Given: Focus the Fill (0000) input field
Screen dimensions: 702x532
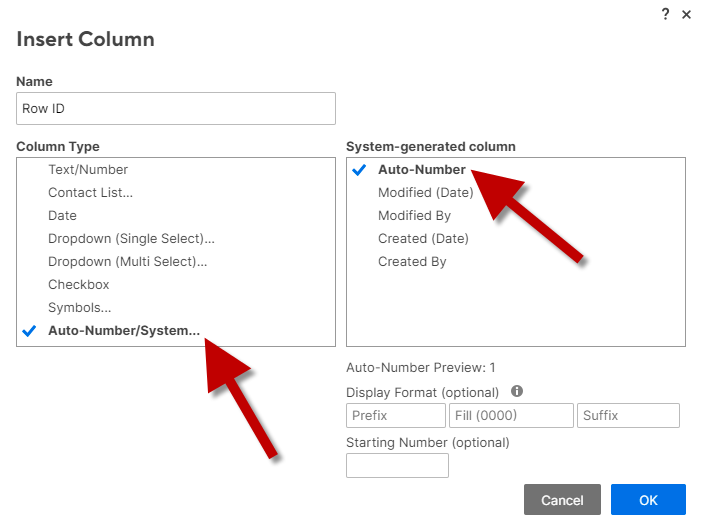Looking at the screenshot, I should coord(511,416).
